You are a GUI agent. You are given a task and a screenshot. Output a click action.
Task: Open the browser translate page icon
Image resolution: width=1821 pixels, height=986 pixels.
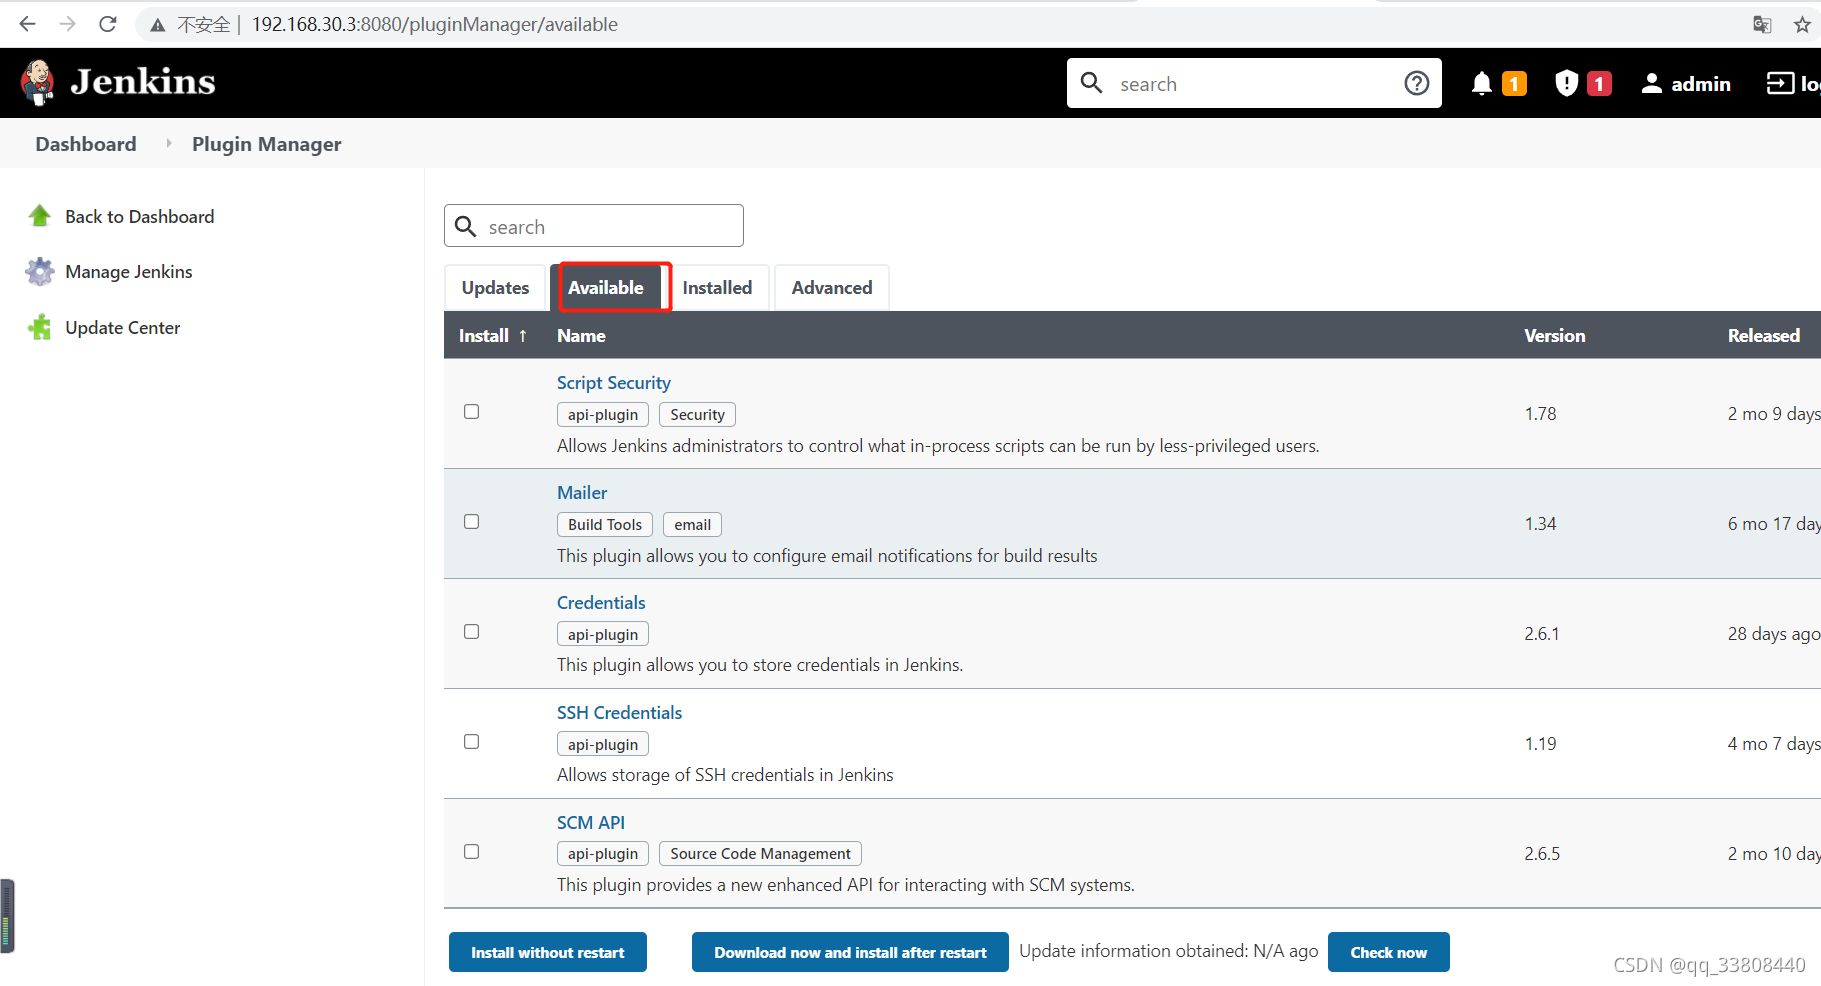(1762, 24)
